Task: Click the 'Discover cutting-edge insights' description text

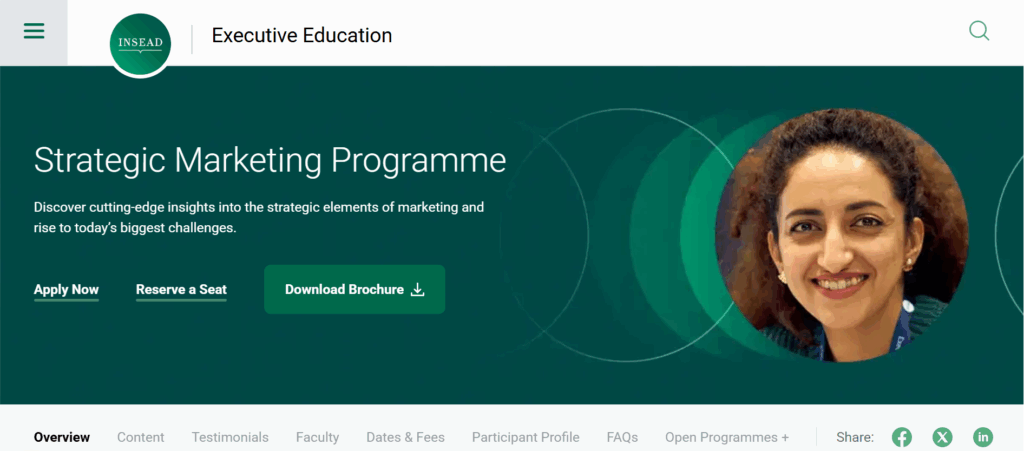Action: 259,218
